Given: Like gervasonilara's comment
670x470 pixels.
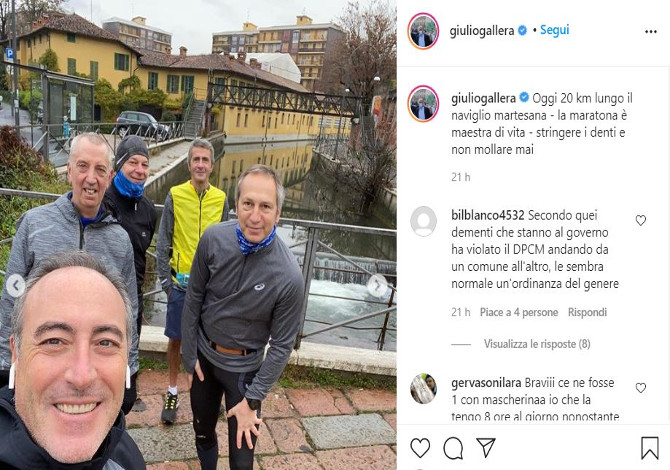Looking at the screenshot, I should coord(641,388).
